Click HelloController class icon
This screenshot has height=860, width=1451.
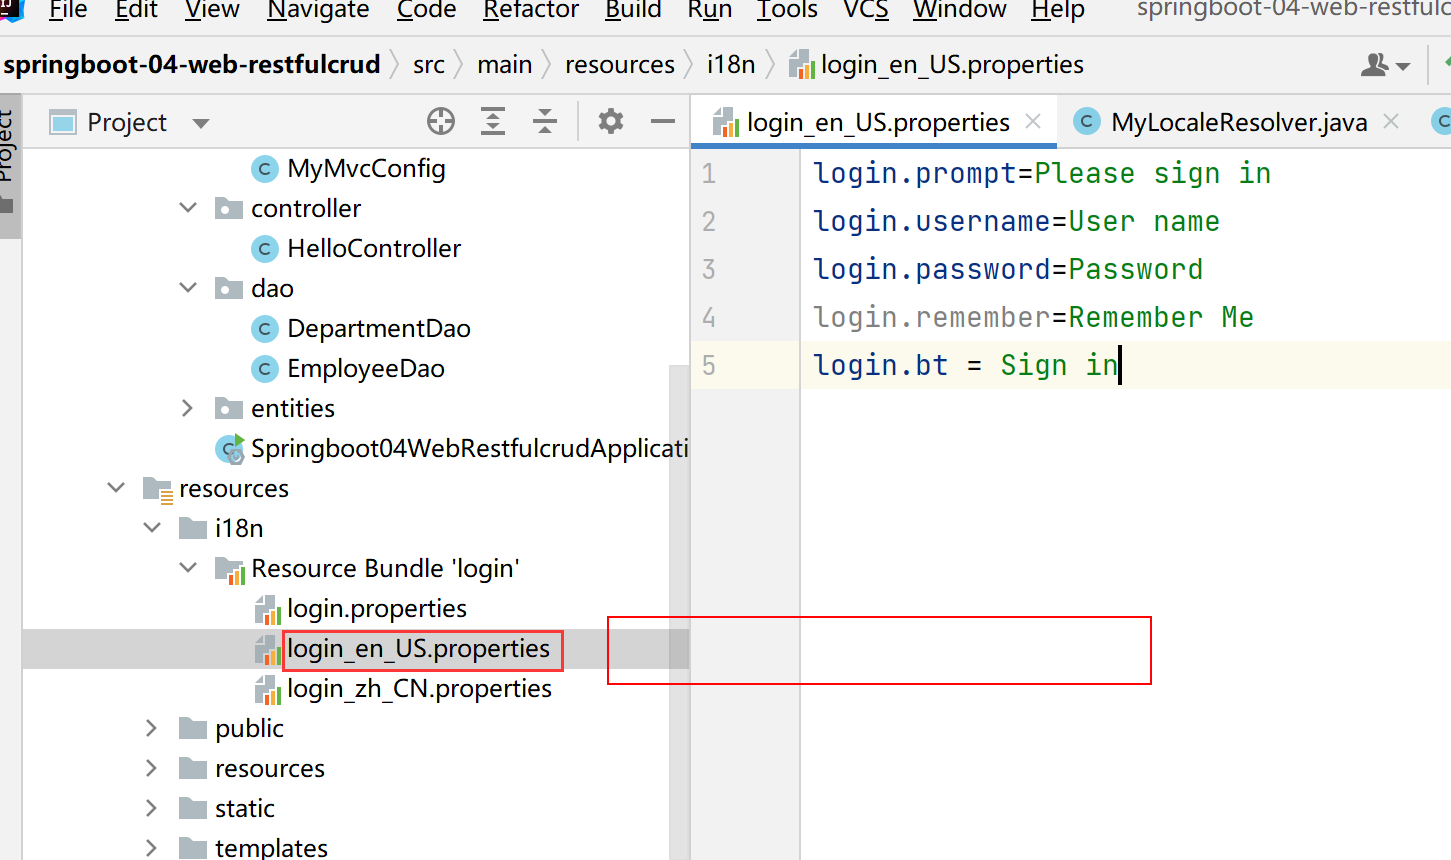click(265, 249)
